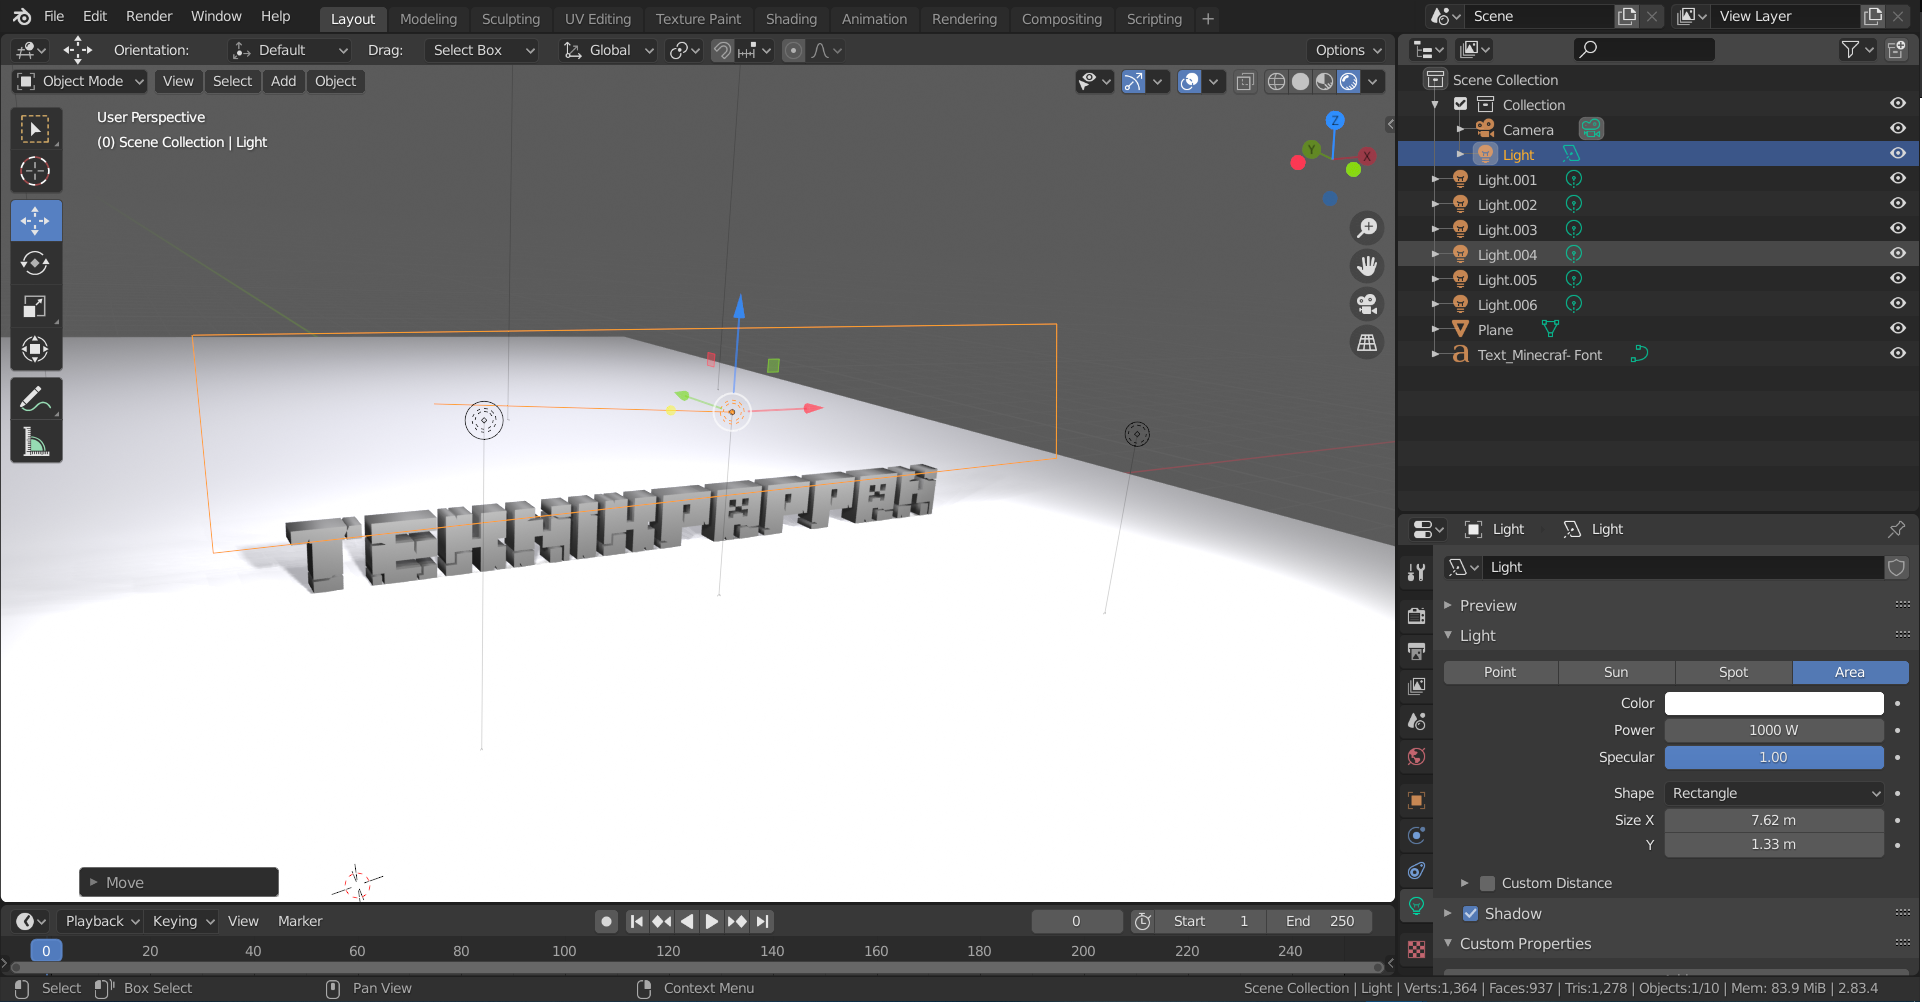Select the Measure tool
1922x1002 pixels.
(35, 442)
